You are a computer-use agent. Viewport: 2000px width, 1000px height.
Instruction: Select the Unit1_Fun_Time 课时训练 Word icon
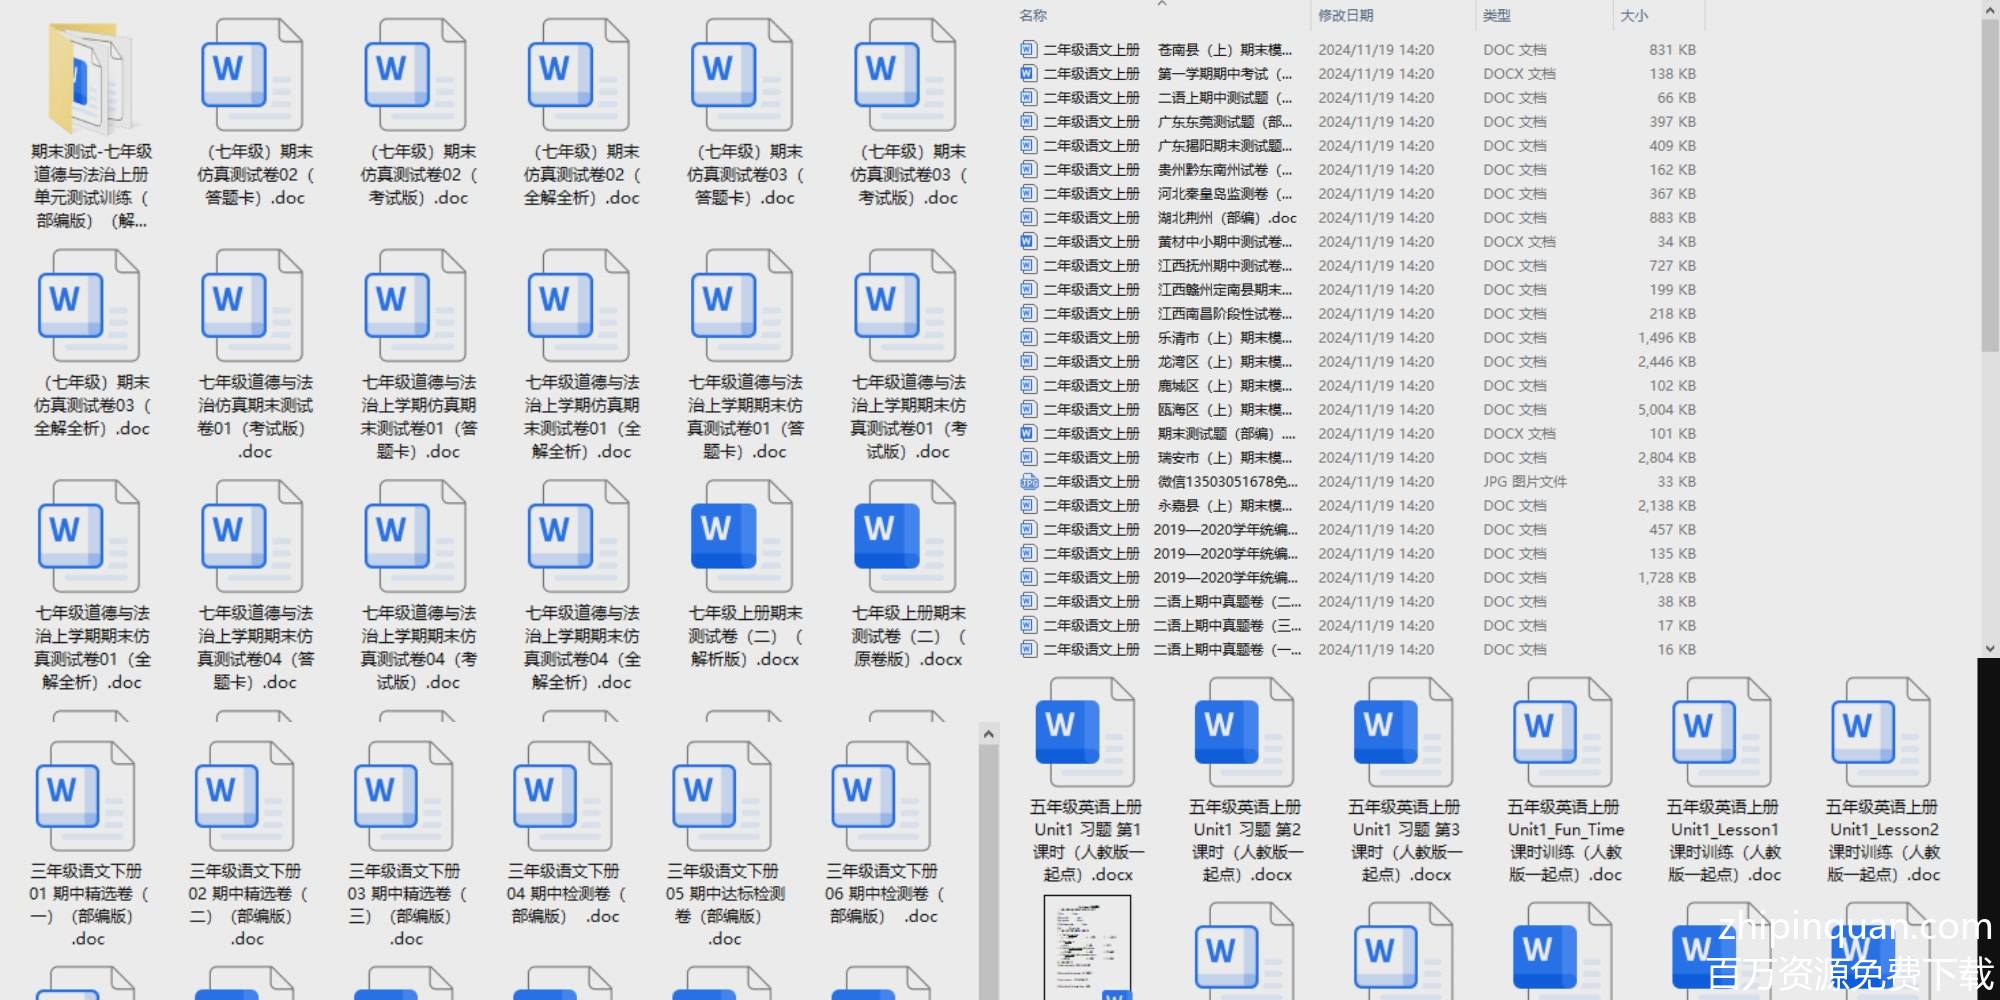click(x=1562, y=733)
